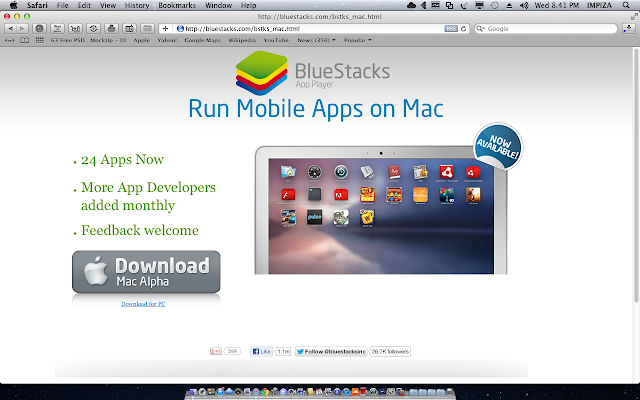Show bookmarks with the open-book icon
Image resolution: width=640 pixels, height=400 pixels.
pos(24,40)
